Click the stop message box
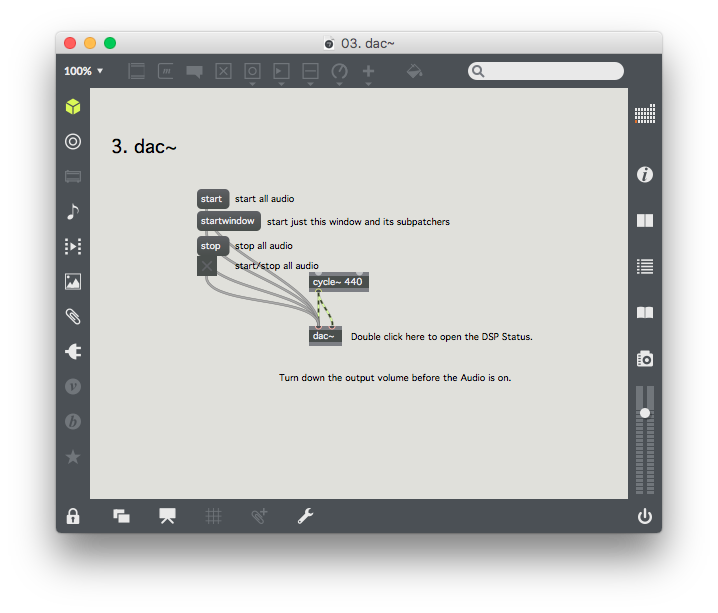This screenshot has width=718, height=613. point(212,246)
